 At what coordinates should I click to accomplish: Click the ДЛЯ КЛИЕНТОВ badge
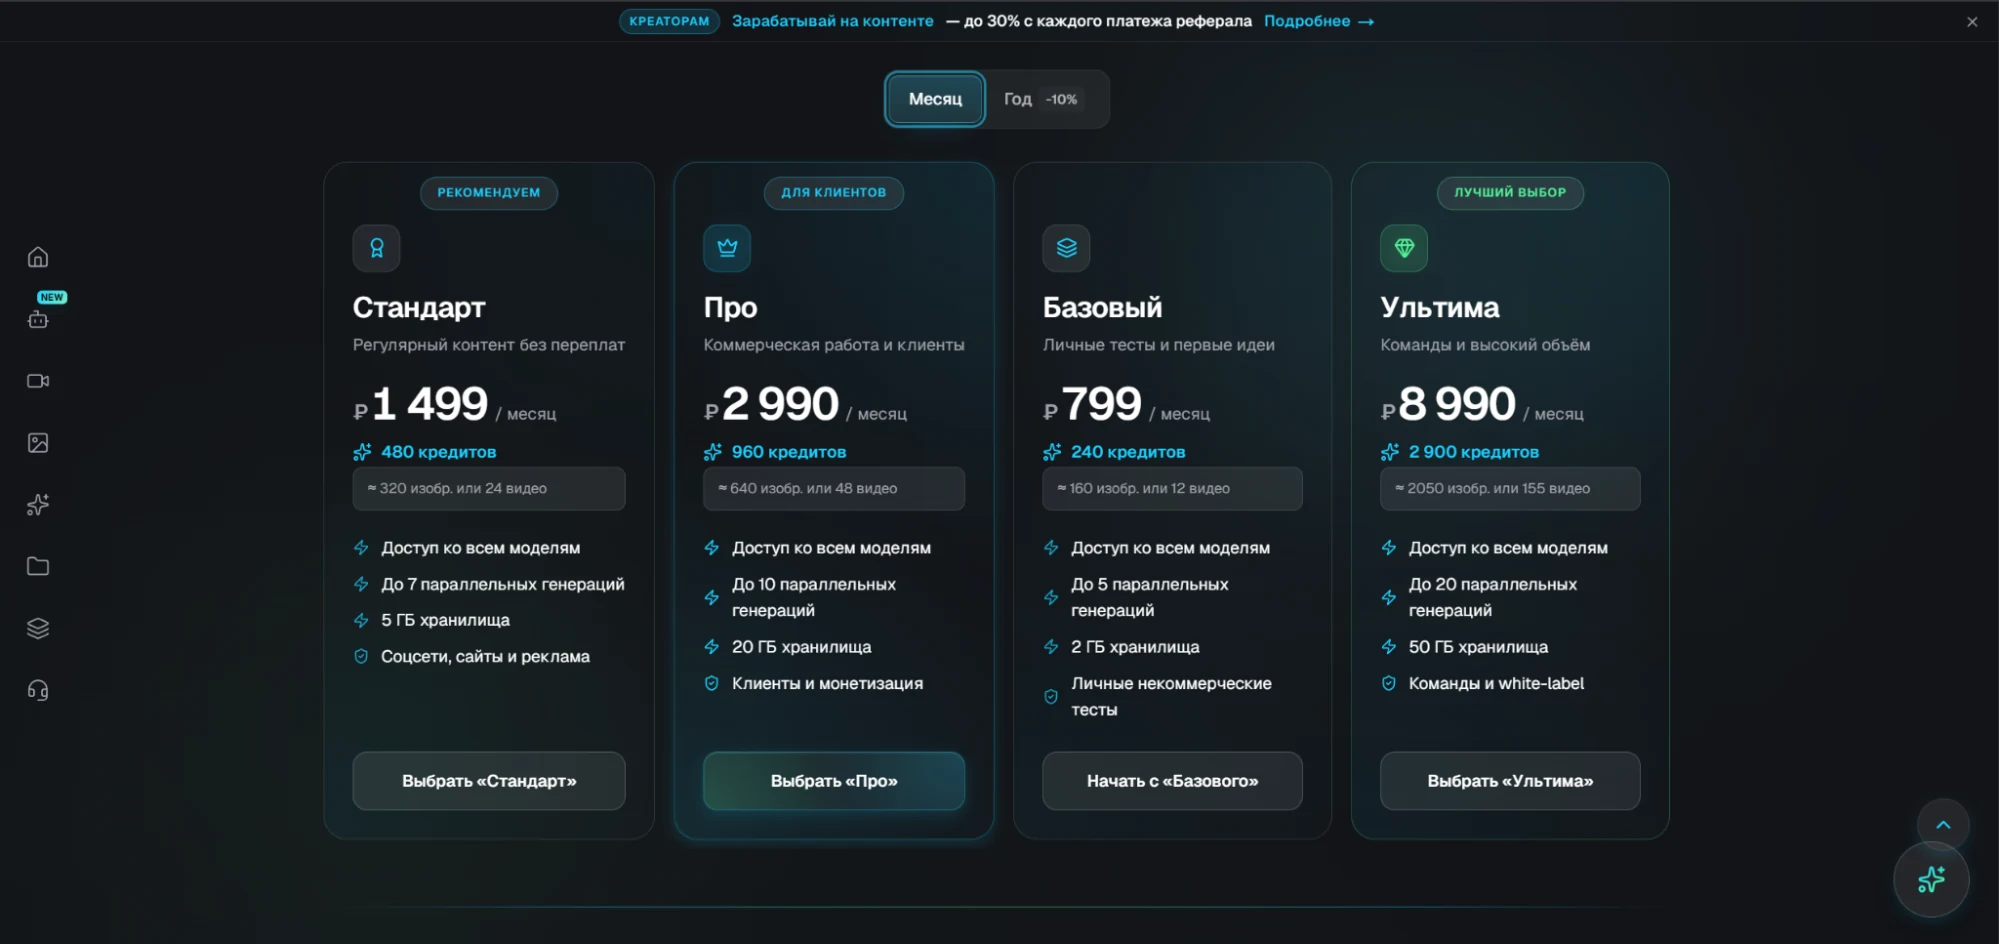(834, 193)
